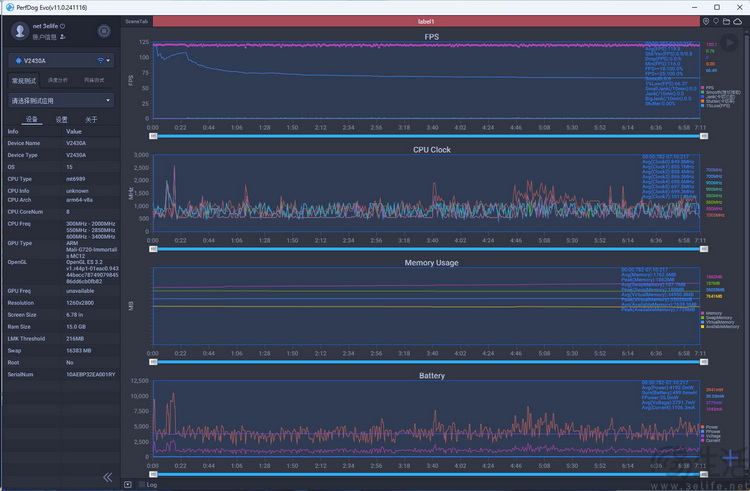Click the SerialNum value 10AEBP32EA001RY

click(x=91, y=374)
